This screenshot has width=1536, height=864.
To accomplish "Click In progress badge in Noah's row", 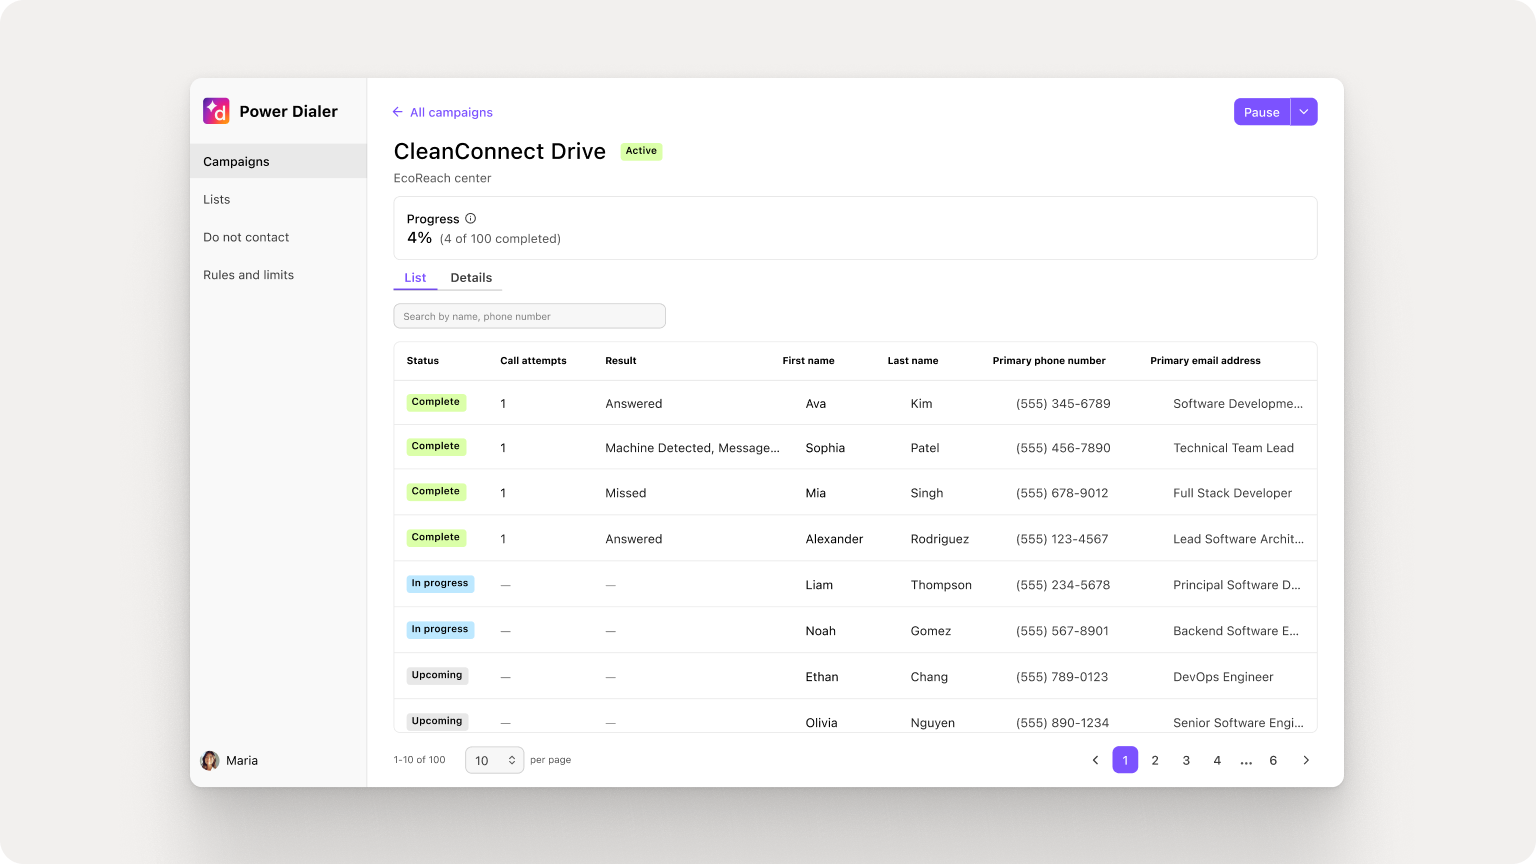I will (x=440, y=629).
